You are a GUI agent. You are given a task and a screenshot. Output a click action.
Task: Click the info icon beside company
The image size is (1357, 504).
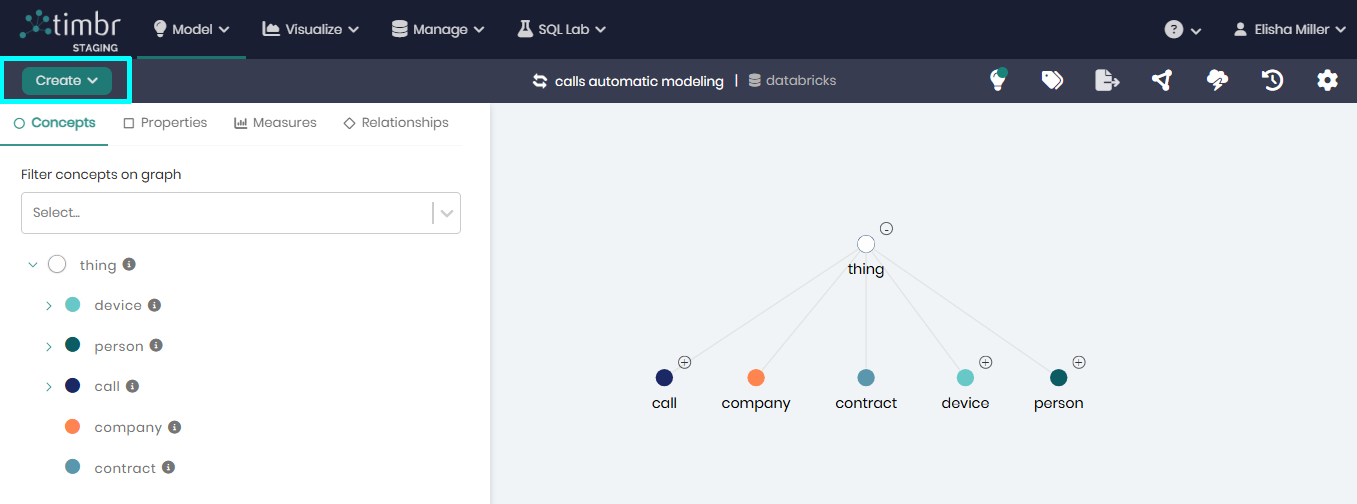click(x=175, y=427)
